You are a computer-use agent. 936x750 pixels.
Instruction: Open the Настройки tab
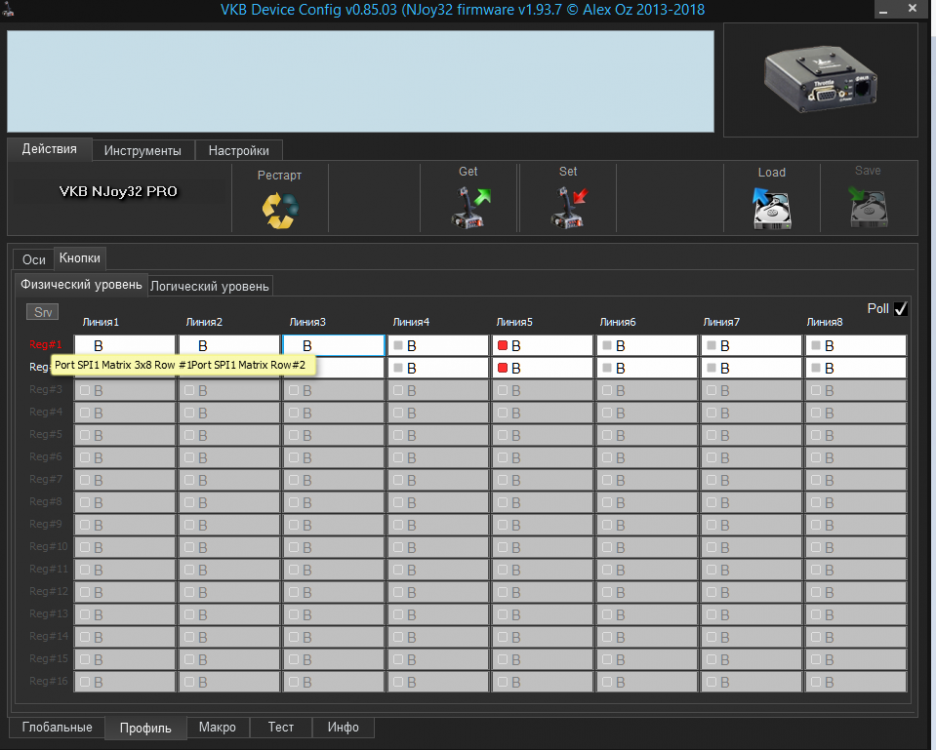238,150
